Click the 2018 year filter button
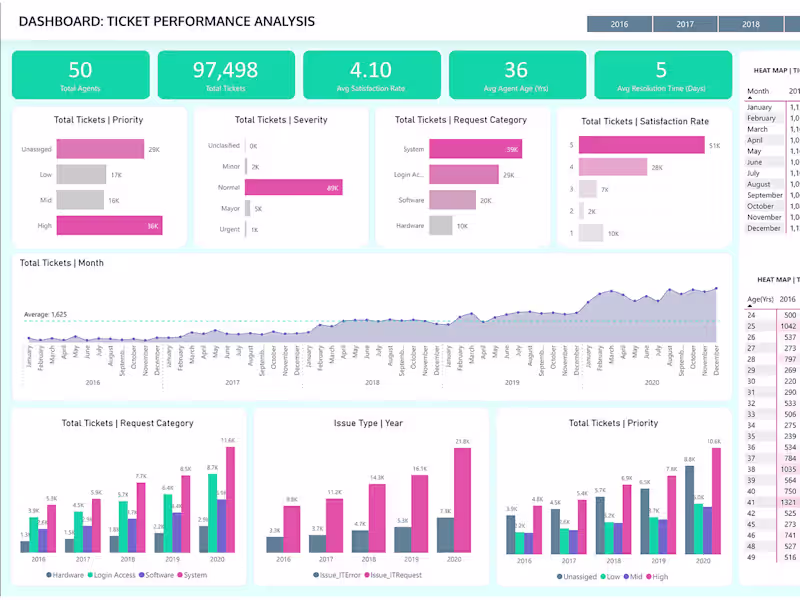Image resolution: width=800 pixels, height=600 pixels. [750, 23]
